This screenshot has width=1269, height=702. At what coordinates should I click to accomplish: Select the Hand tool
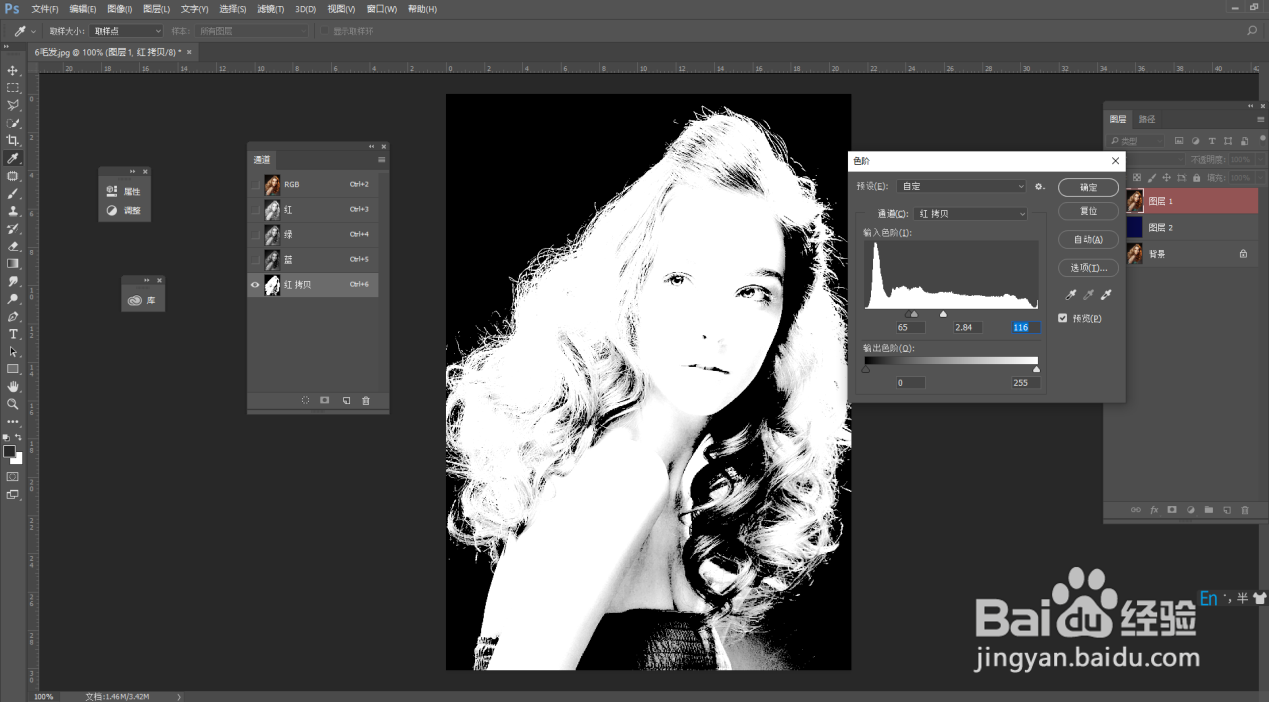[13, 386]
